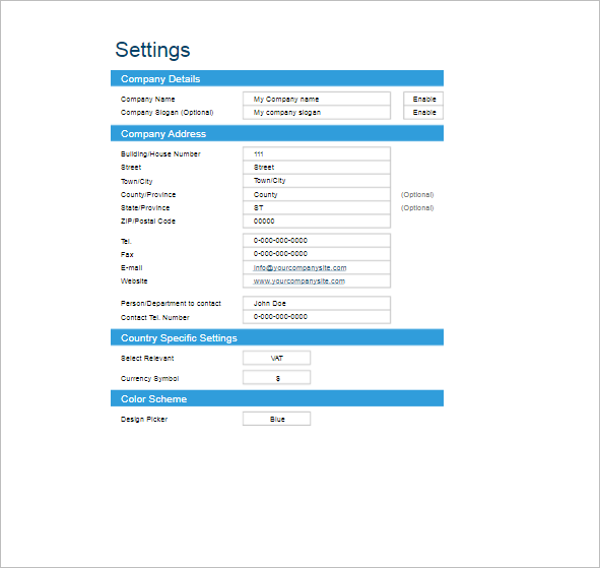Click the Company Slogan input field
This screenshot has width=600, height=568.
[316, 113]
